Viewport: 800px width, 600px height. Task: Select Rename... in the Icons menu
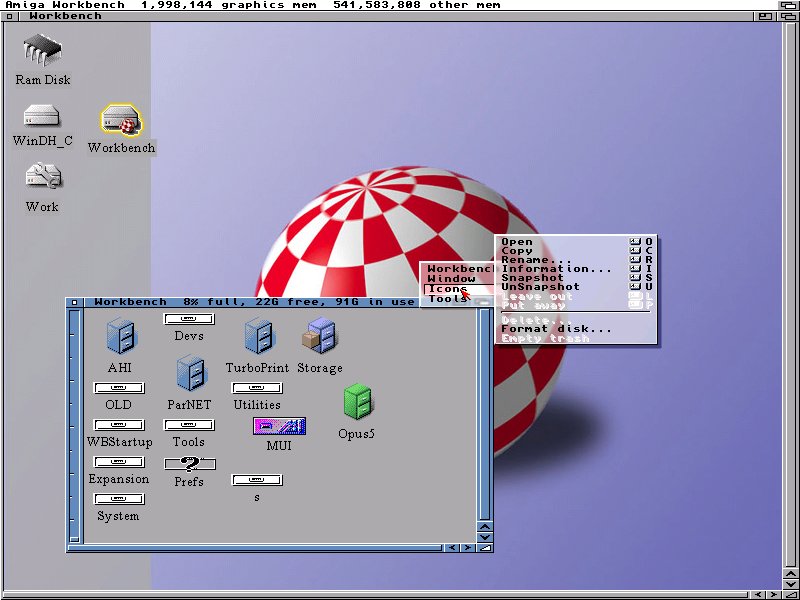tap(576, 260)
